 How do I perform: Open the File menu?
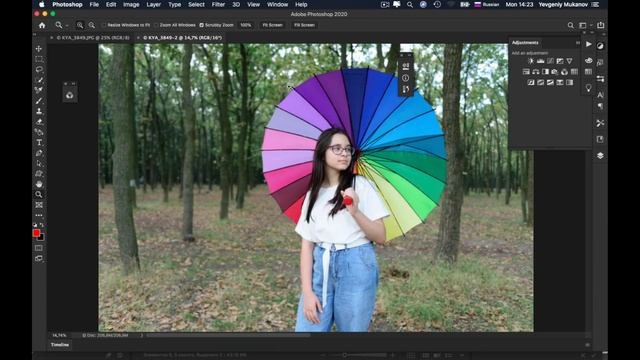(x=94, y=4)
